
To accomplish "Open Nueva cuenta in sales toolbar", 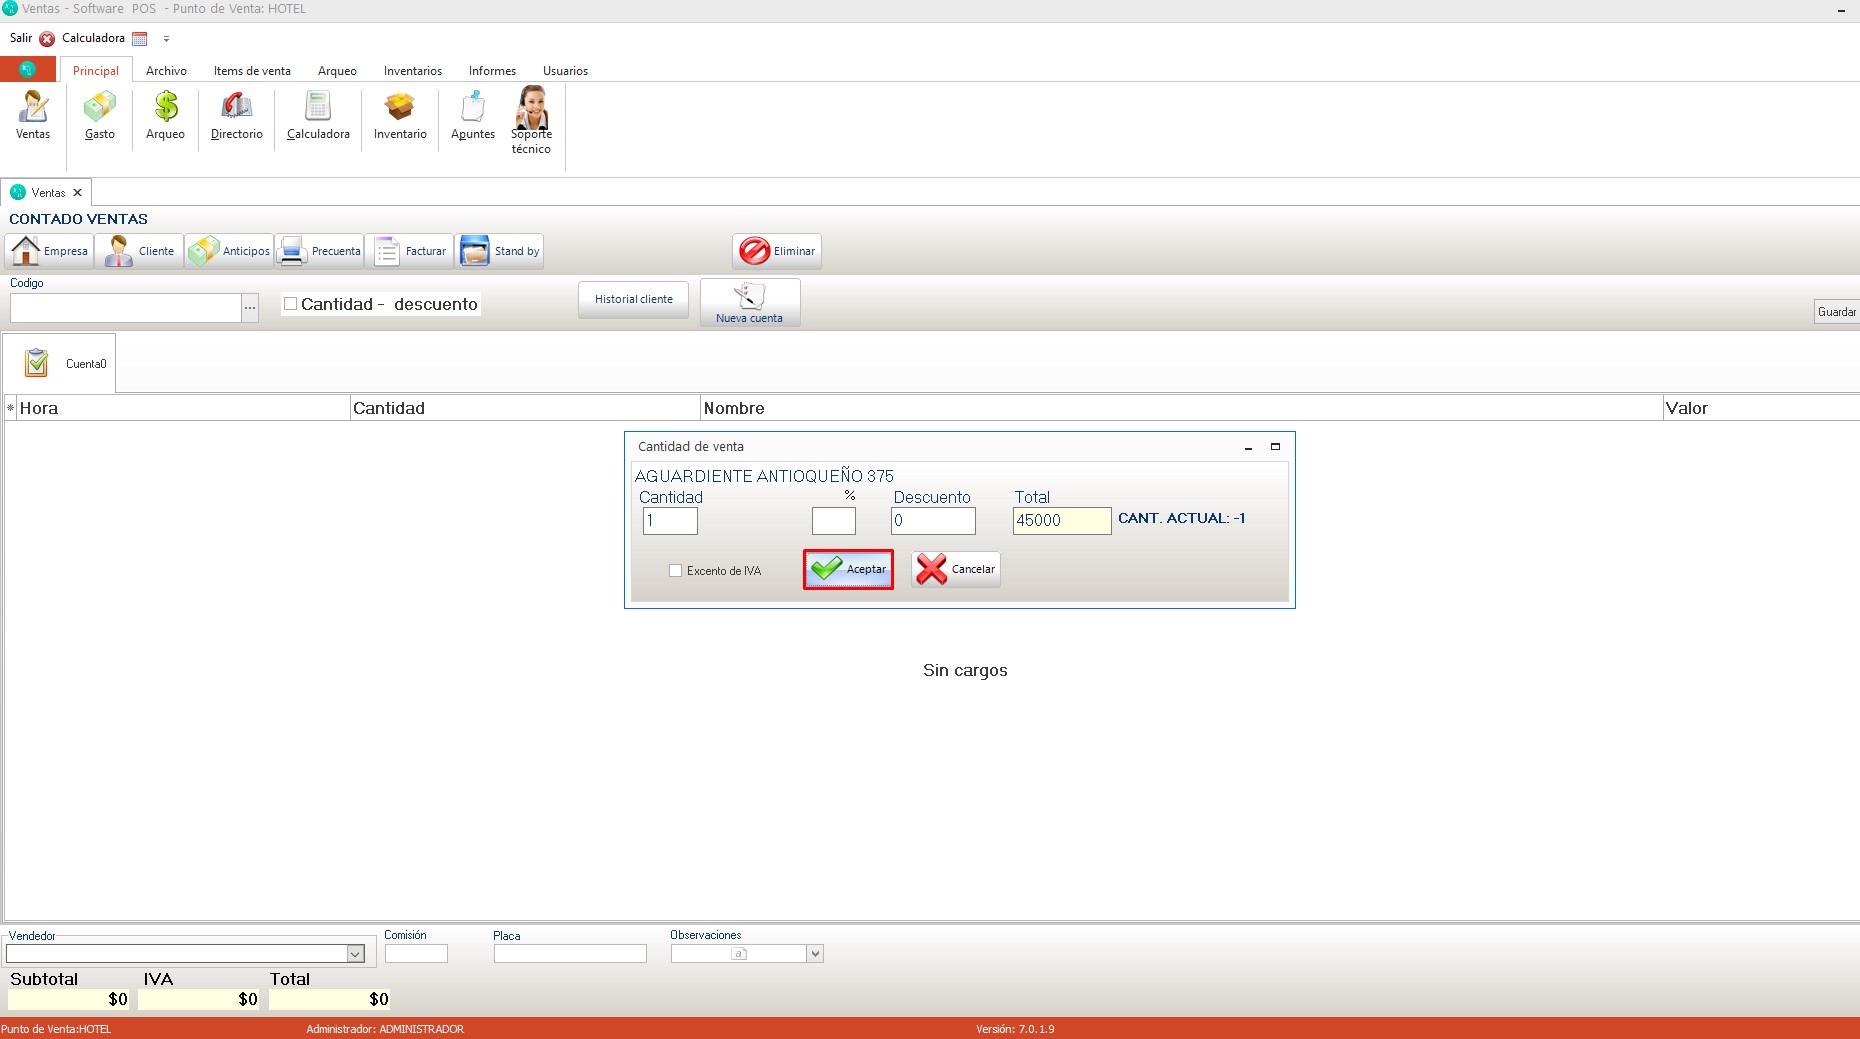I will coord(749,302).
